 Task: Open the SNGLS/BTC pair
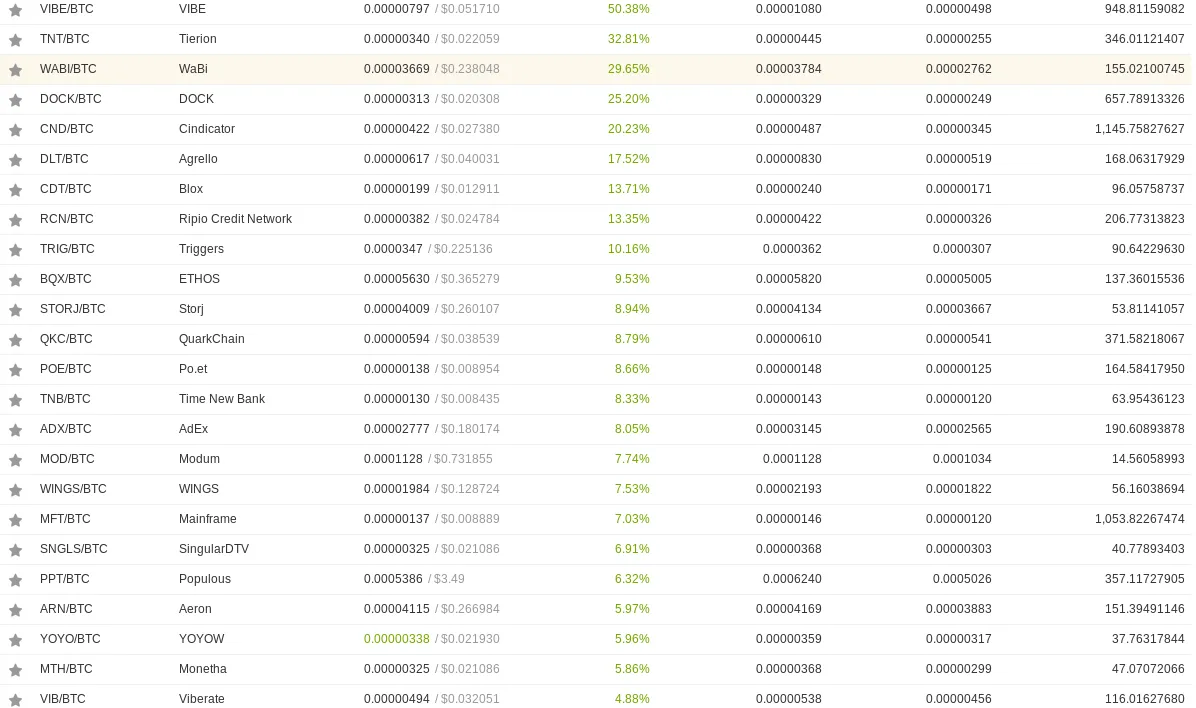pos(73,549)
